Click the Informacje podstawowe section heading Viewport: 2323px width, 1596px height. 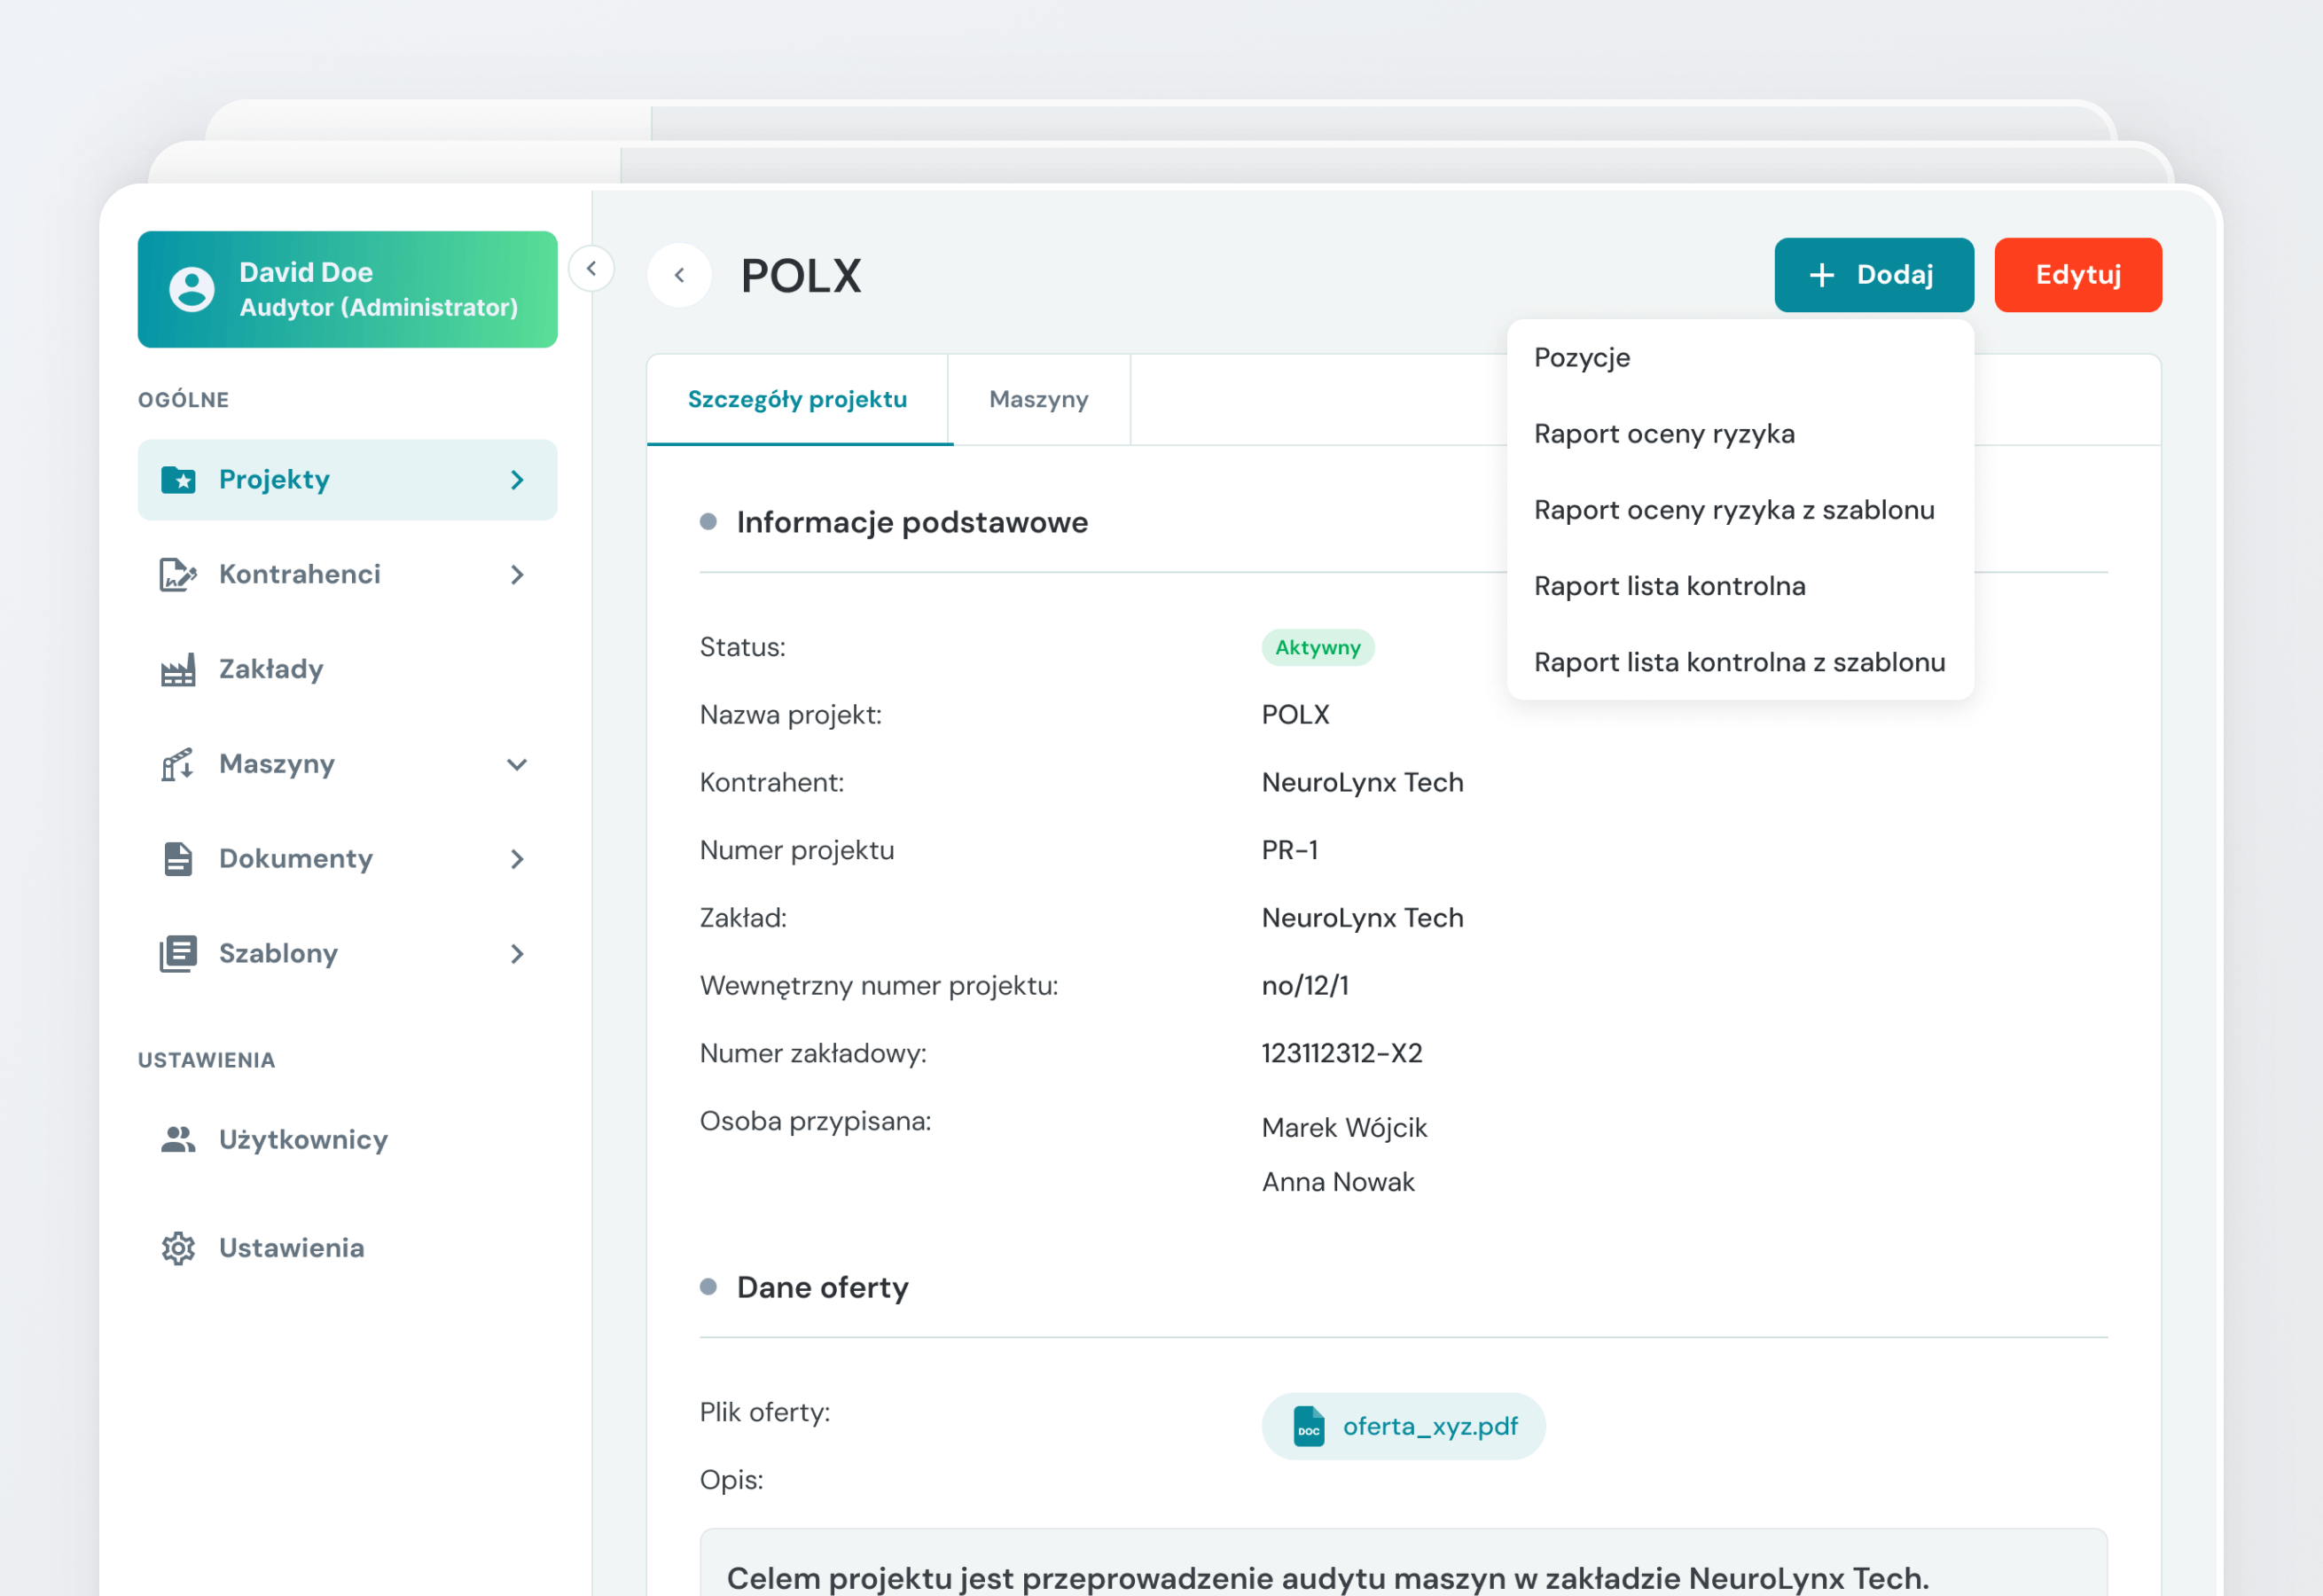912,522
